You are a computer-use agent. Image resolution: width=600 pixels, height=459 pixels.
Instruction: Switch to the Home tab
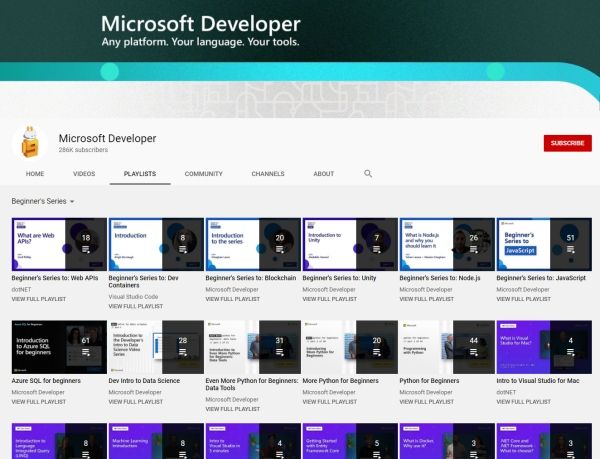tap(35, 174)
